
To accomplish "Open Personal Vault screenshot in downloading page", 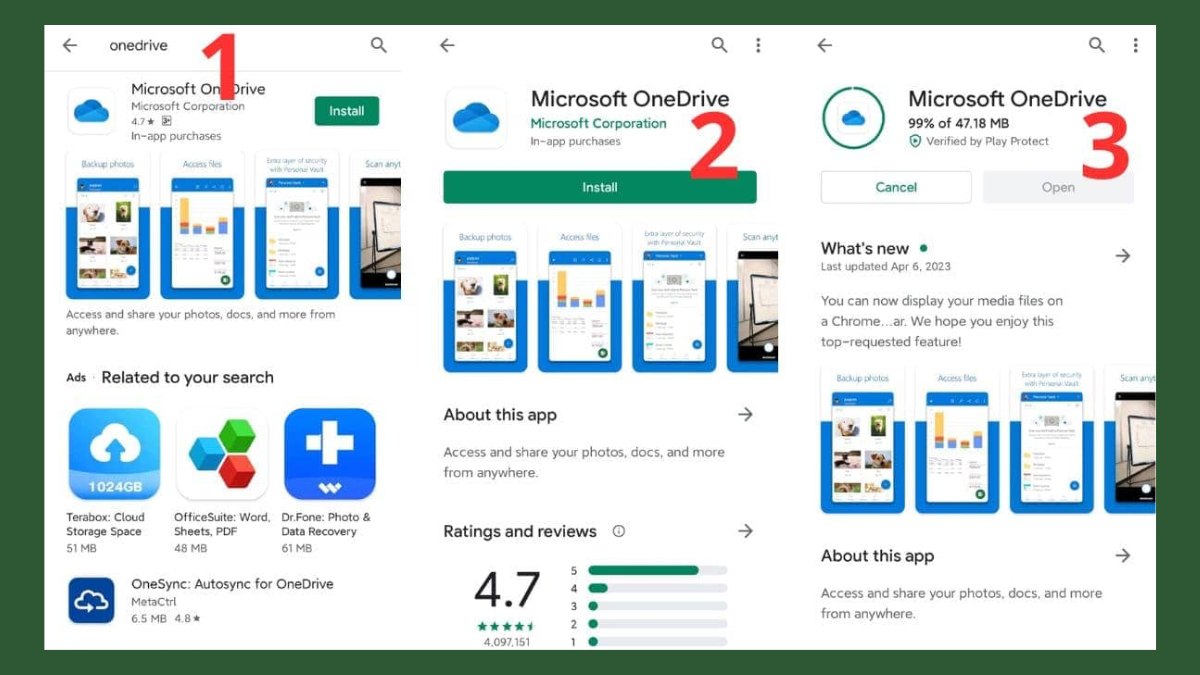I will (1051, 439).
